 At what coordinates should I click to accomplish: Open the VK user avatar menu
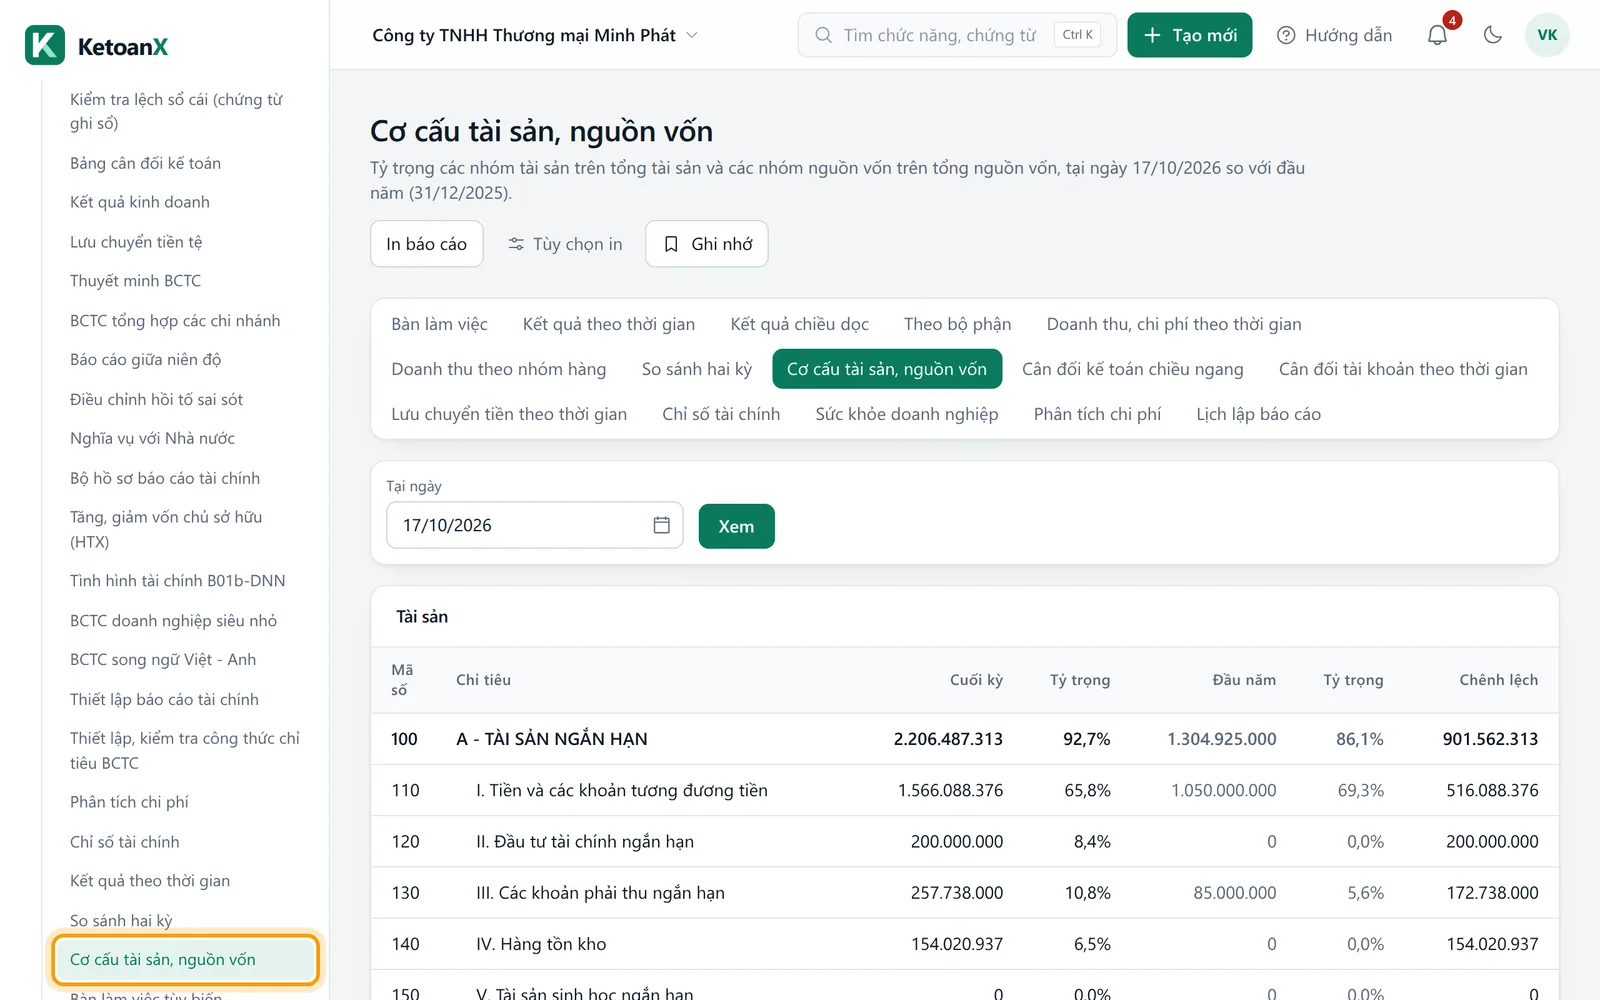click(x=1547, y=35)
